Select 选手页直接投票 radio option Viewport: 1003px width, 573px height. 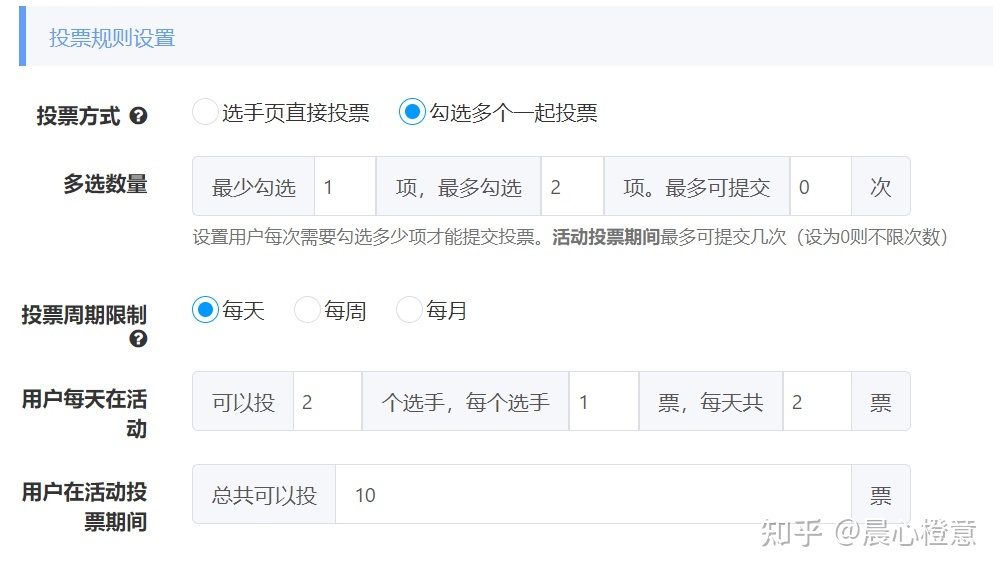pyautogui.click(x=205, y=112)
